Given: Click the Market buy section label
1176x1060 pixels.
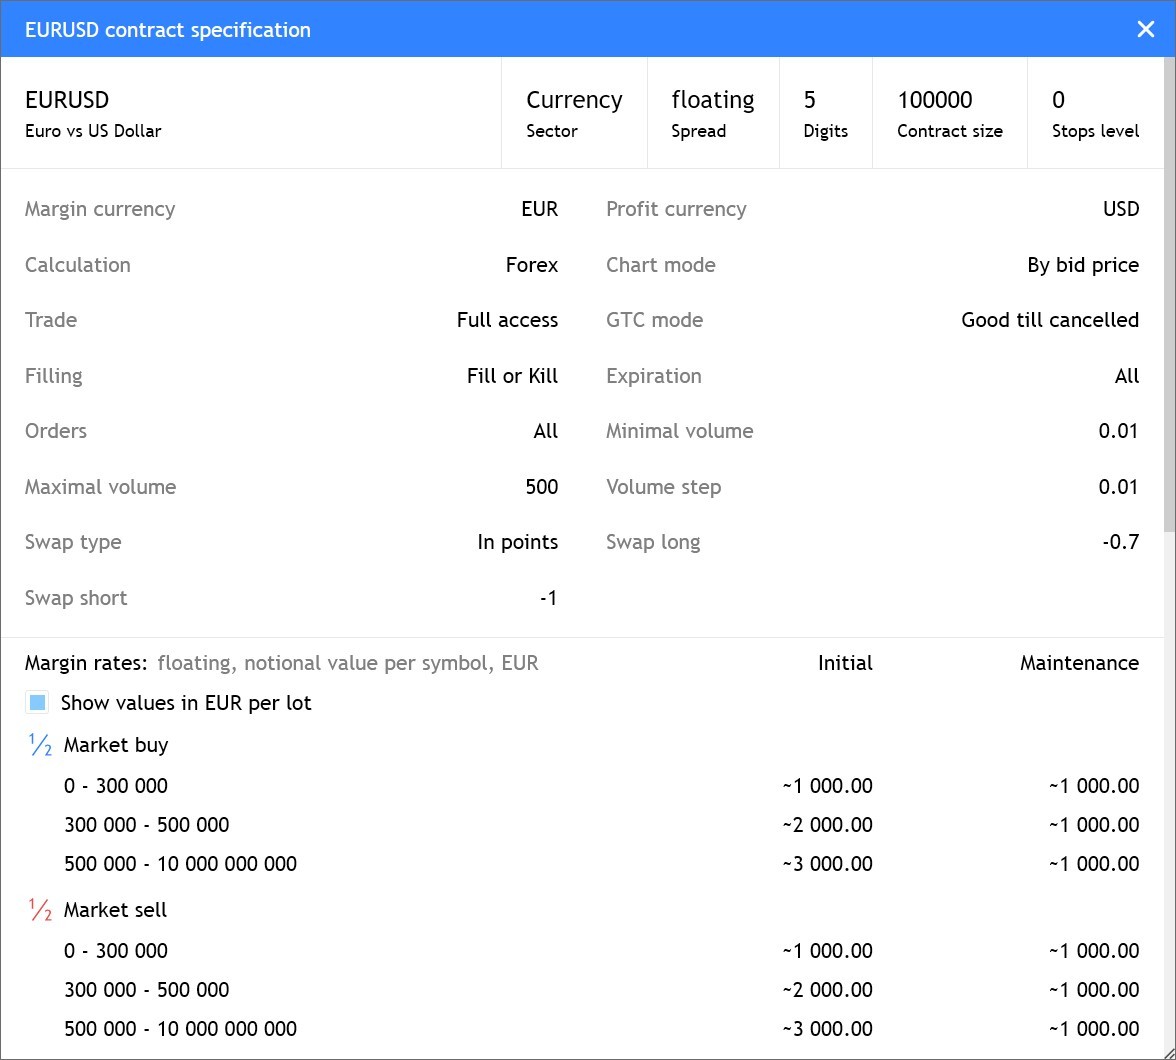Looking at the screenshot, I should coord(116,745).
